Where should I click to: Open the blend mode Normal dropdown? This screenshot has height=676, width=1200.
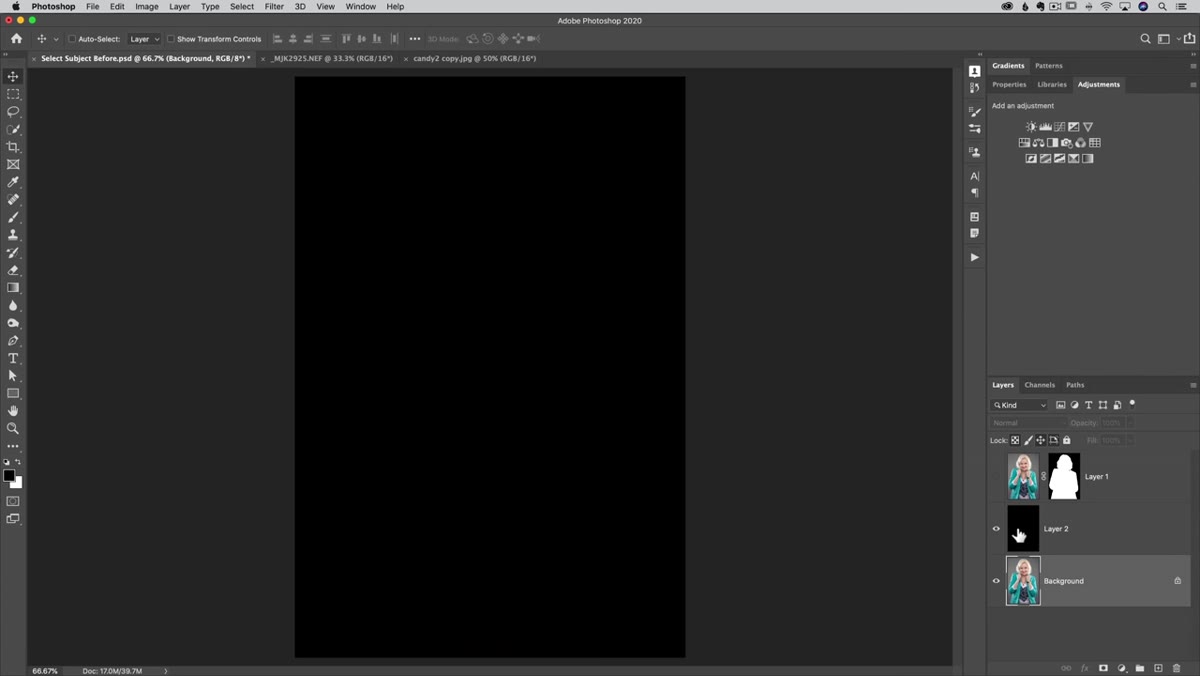[x=1027, y=423]
